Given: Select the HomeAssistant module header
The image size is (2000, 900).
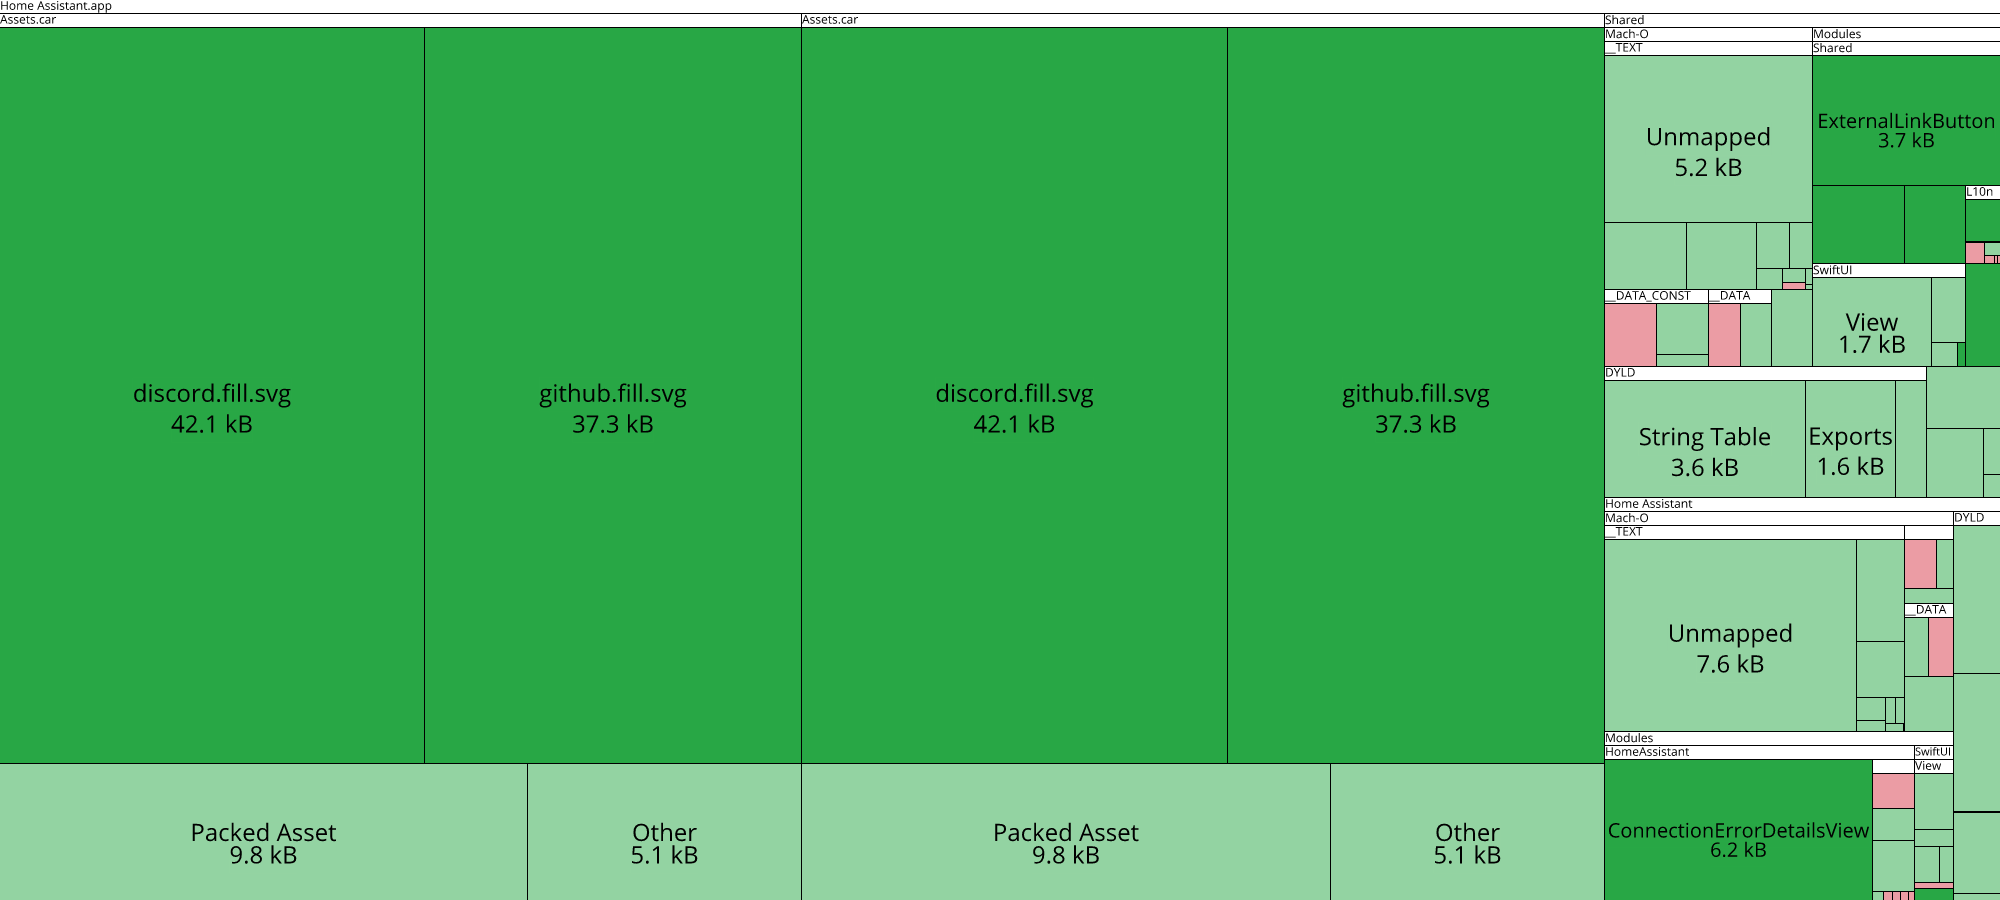Looking at the screenshot, I should click(1759, 752).
